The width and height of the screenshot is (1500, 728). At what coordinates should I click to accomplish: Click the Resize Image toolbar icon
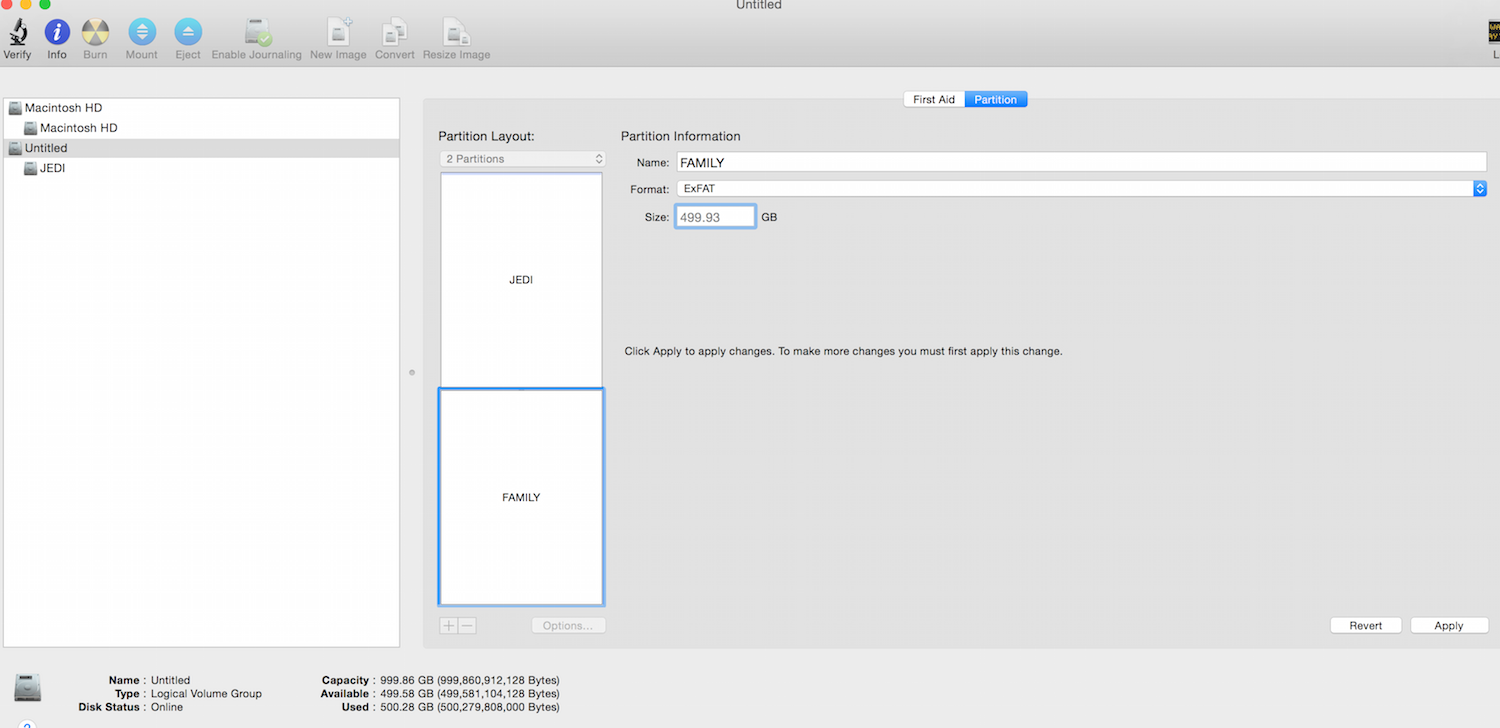point(457,32)
